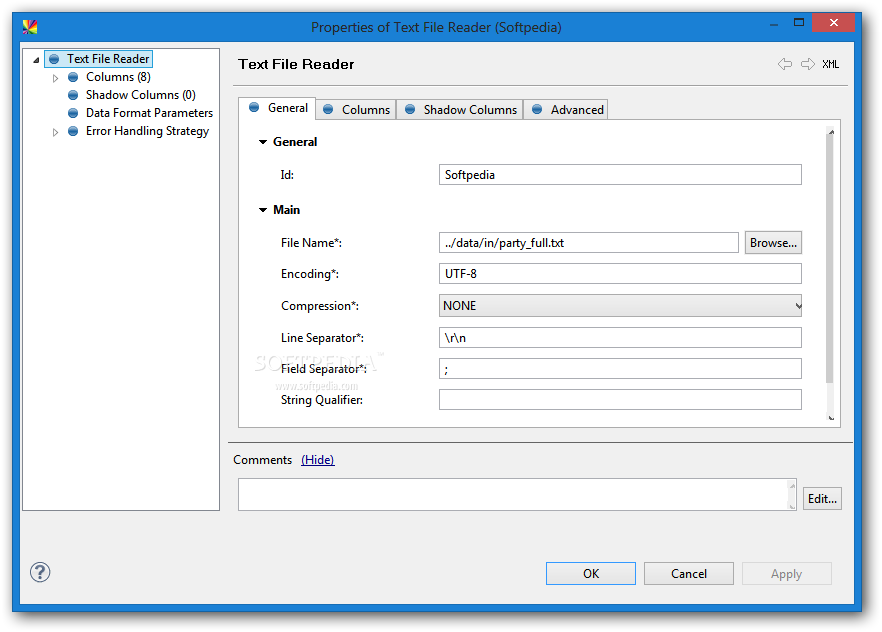The image size is (882, 632).
Task: Click the Browse... button
Action: point(773,243)
